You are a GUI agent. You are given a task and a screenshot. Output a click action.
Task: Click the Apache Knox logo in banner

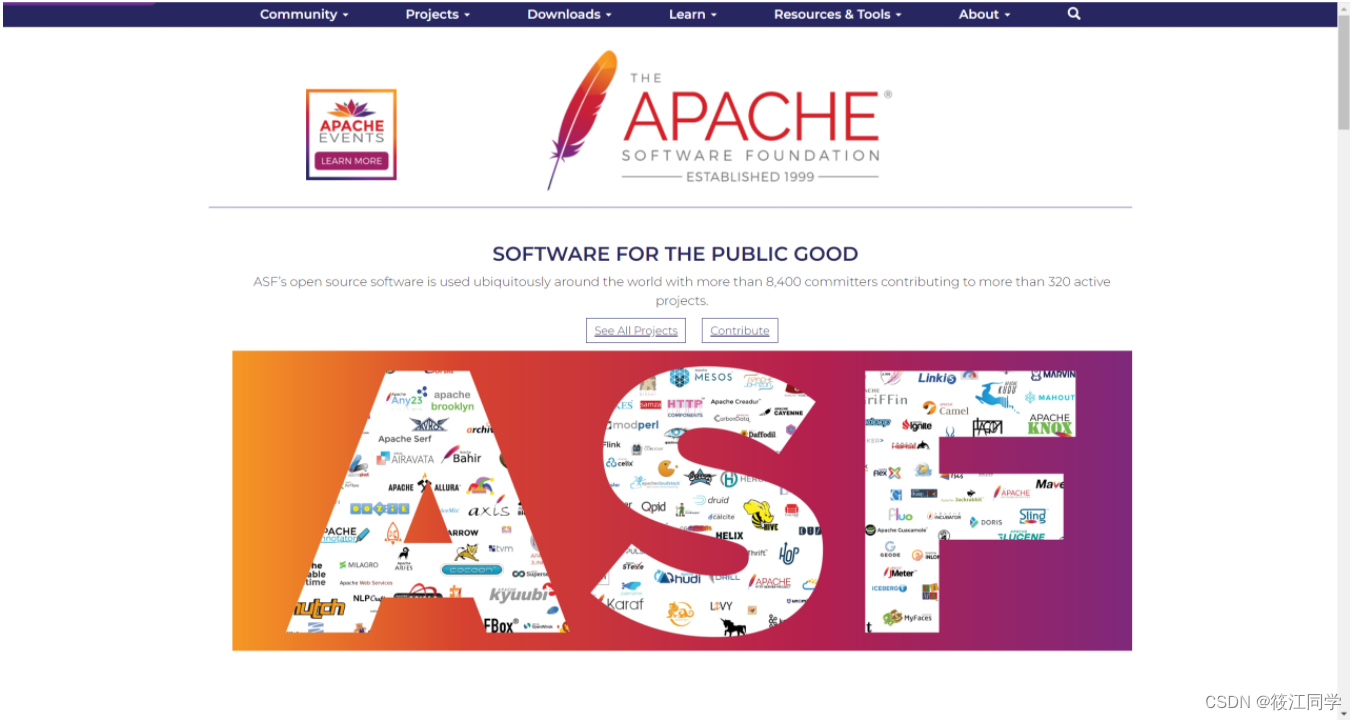tap(1050, 424)
